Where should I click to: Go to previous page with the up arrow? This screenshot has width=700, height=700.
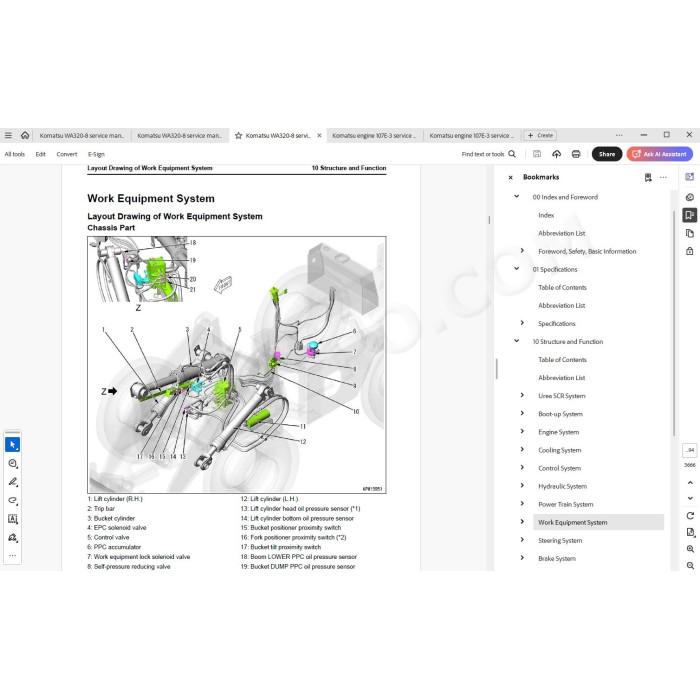click(x=690, y=483)
